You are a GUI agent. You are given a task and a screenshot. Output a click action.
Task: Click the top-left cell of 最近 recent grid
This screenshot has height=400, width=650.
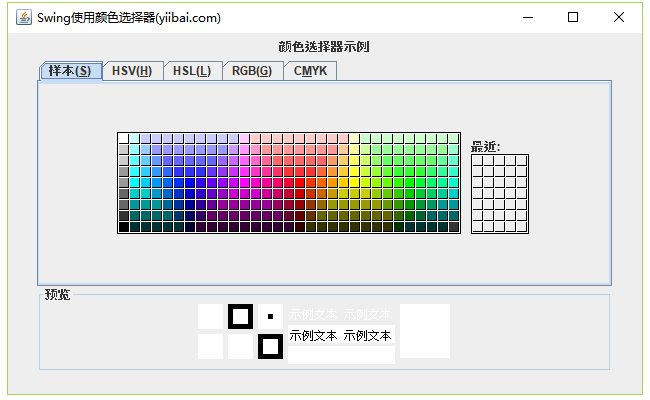(478, 160)
